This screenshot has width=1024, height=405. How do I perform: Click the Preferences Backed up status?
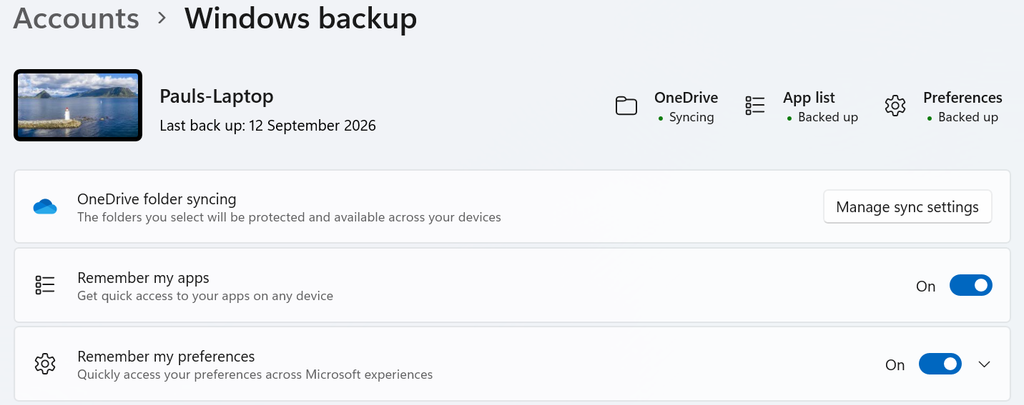(x=963, y=118)
